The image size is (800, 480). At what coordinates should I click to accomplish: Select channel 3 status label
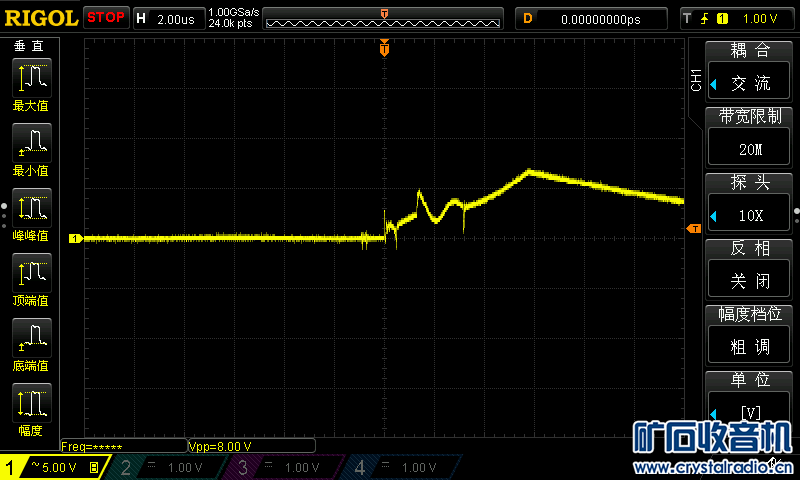tap(243, 468)
